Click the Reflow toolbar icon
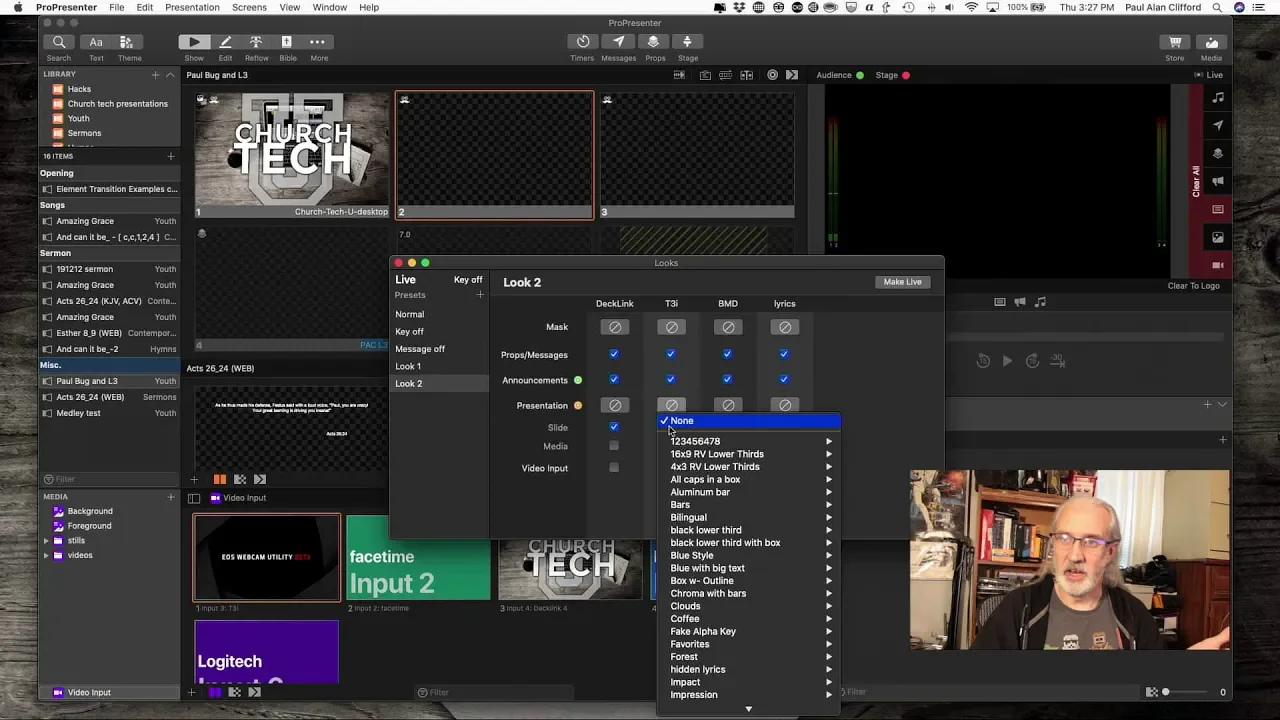This screenshot has height=720, width=1280. pyautogui.click(x=256, y=42)
